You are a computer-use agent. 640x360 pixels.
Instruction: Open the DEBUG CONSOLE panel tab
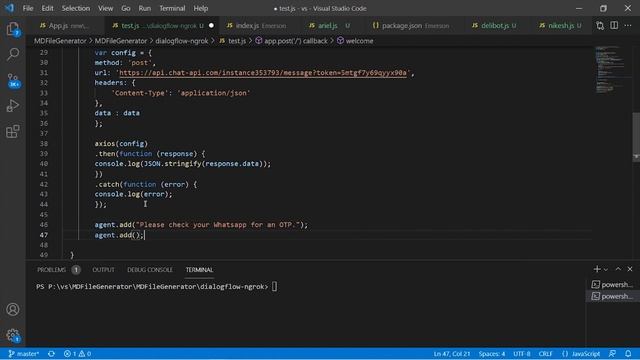pos(150,270)
